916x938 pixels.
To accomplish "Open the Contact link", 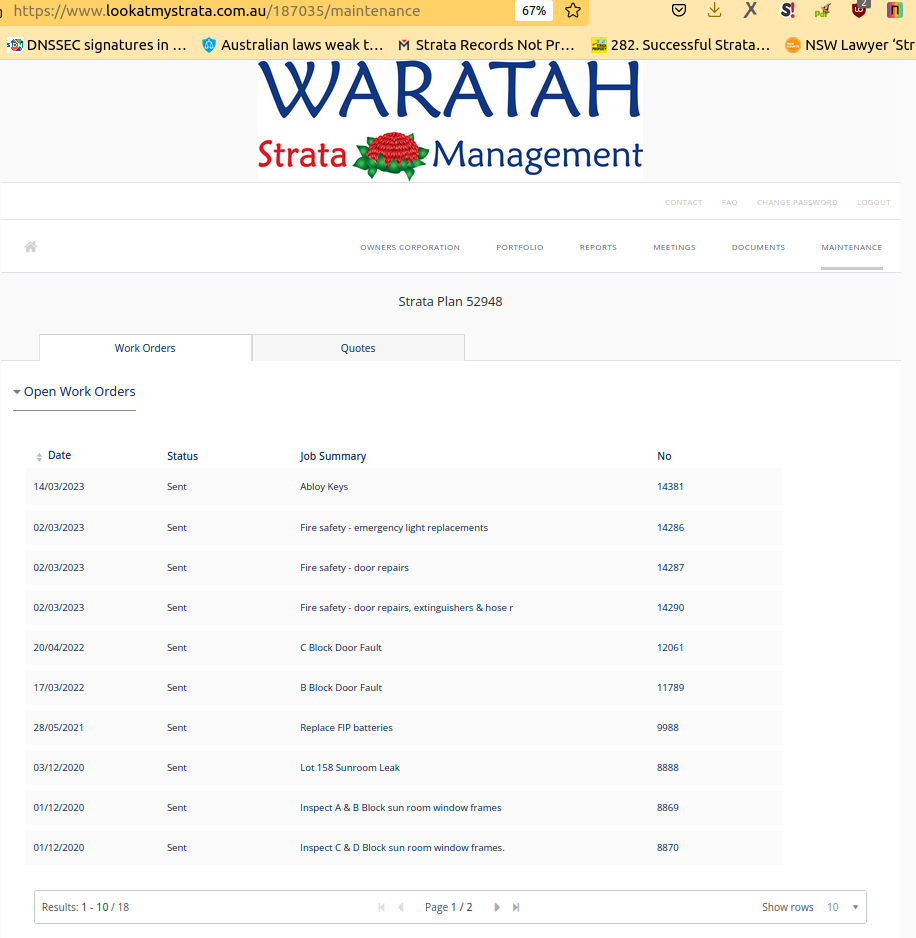I will 683,202.
